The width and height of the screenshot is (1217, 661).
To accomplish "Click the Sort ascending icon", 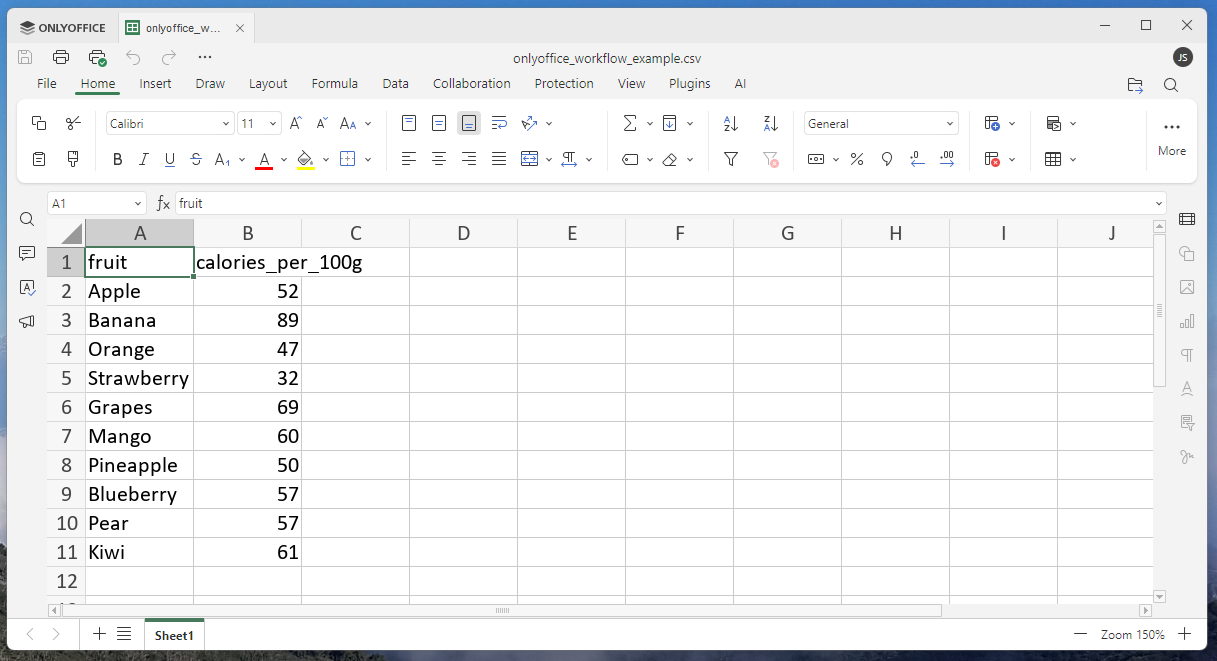I will point(730,124).
